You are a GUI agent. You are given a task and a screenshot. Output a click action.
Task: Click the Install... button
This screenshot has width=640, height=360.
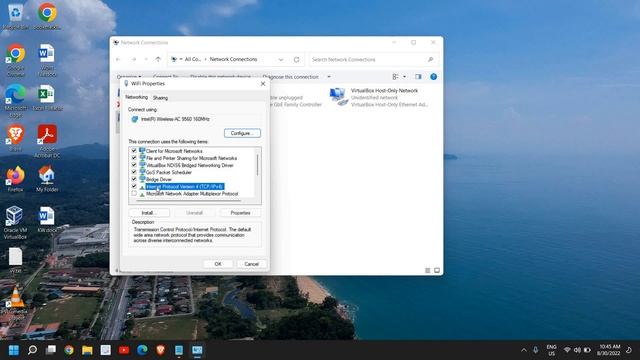pos(149,213)
